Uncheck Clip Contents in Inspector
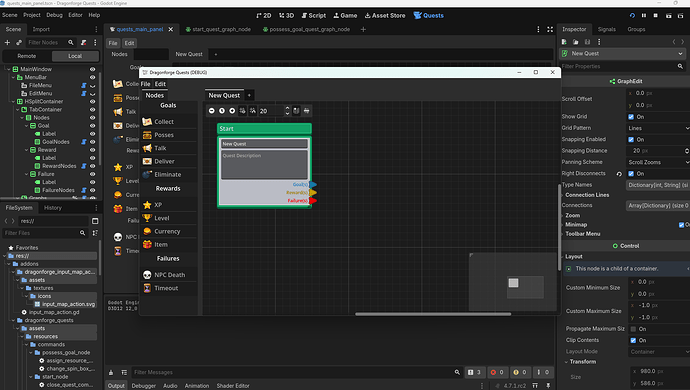The height and width of the screenshot is (390, 690). (633, 340)
